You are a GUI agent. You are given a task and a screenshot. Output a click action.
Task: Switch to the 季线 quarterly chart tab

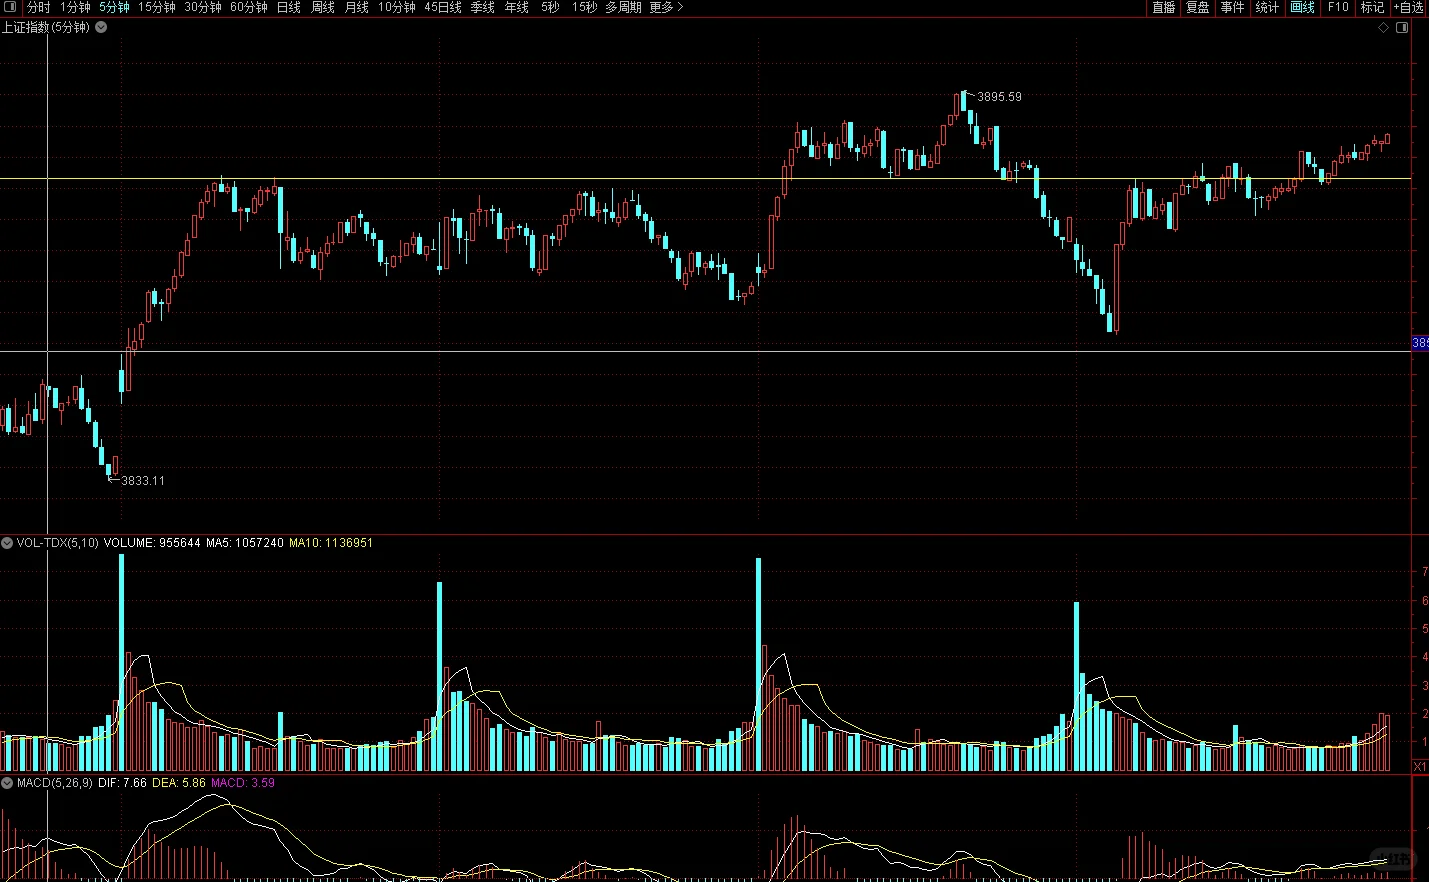point(483,7)
